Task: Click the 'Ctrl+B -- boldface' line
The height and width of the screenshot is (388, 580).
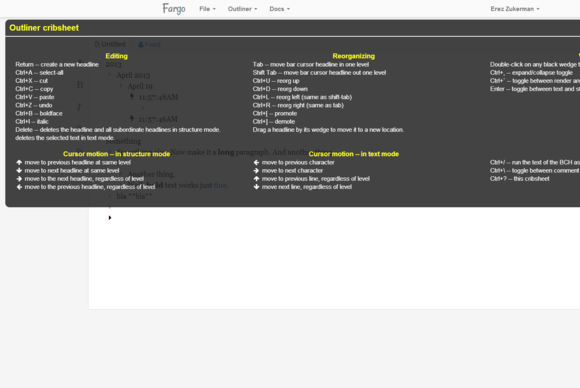Action: pyautogui.click(x=39, y=113)
